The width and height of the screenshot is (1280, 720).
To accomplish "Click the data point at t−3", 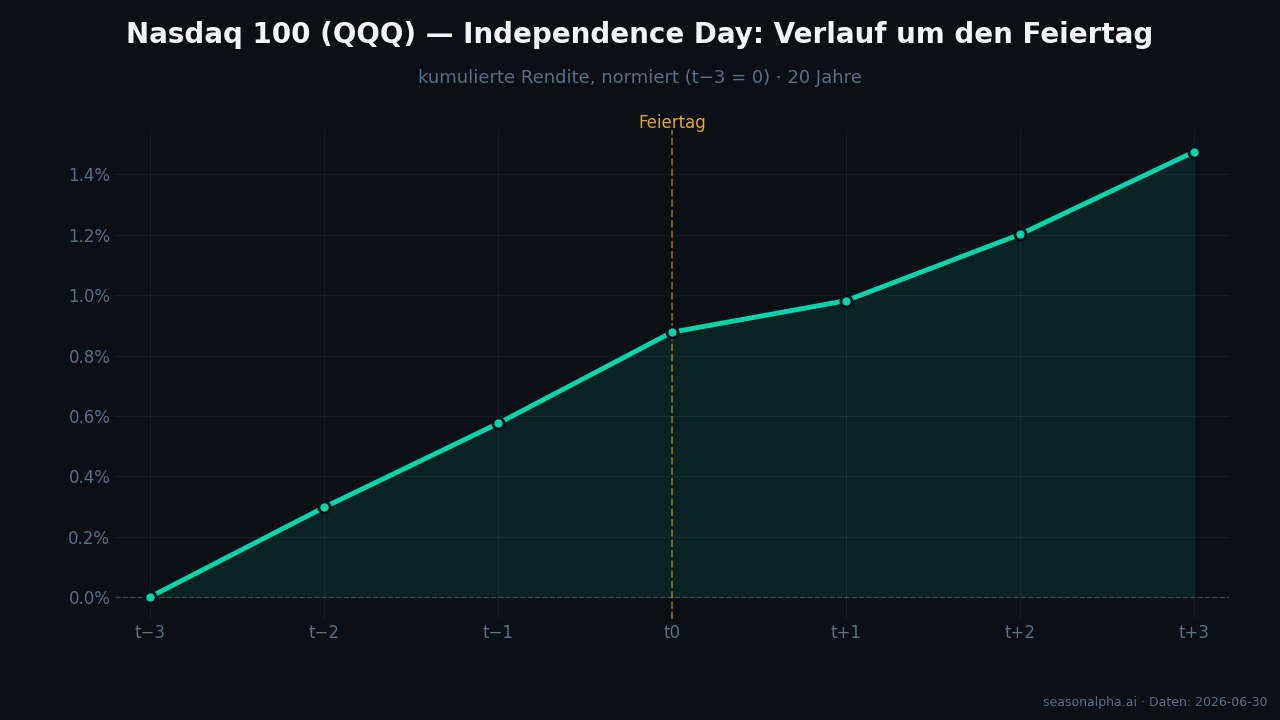I will click(150, 597).
